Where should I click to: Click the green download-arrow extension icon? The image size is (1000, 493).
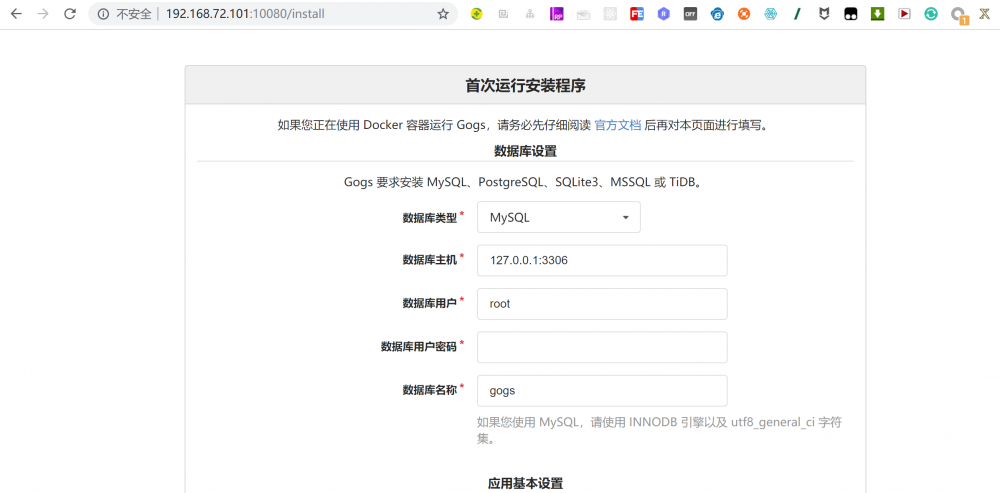pos(878,14)
